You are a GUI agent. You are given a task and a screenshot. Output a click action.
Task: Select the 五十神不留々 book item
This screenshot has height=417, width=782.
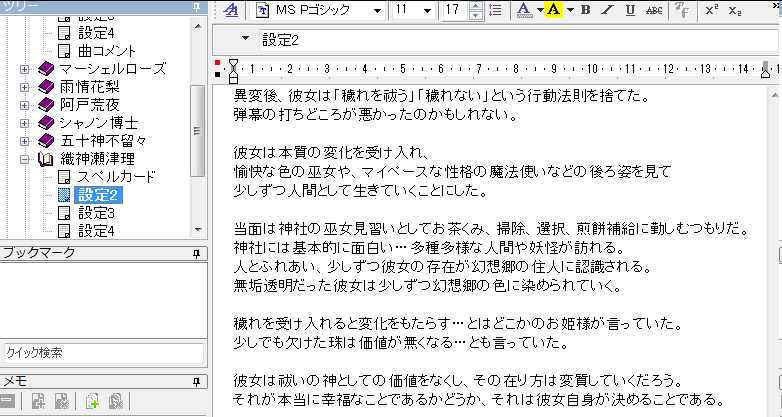[103, 141]
